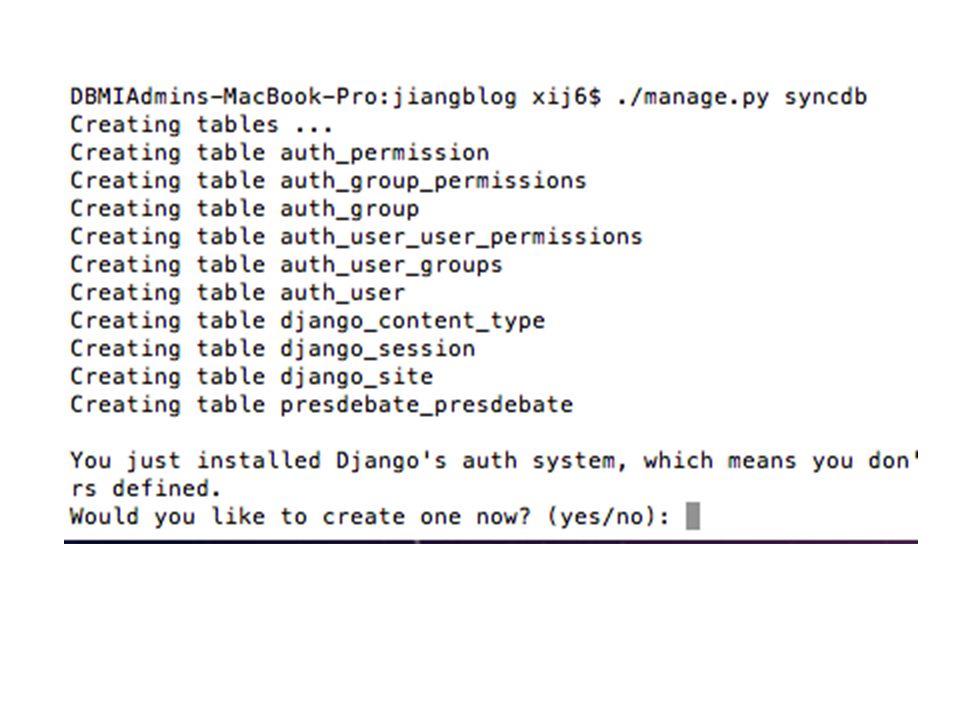
Task: Click the ./manage.py syncdb command text
Action: coord(741,97)
